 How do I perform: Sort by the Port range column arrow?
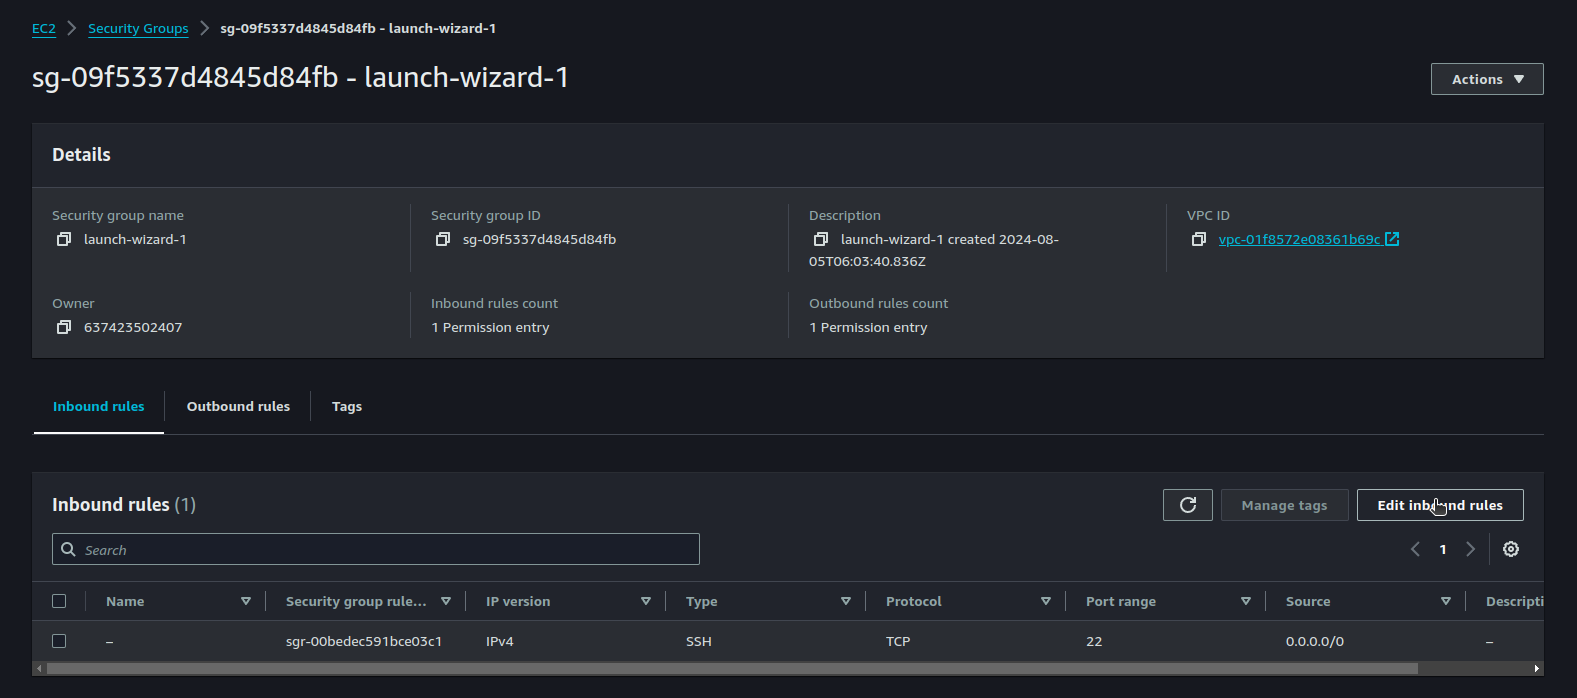click(1245, 601)
